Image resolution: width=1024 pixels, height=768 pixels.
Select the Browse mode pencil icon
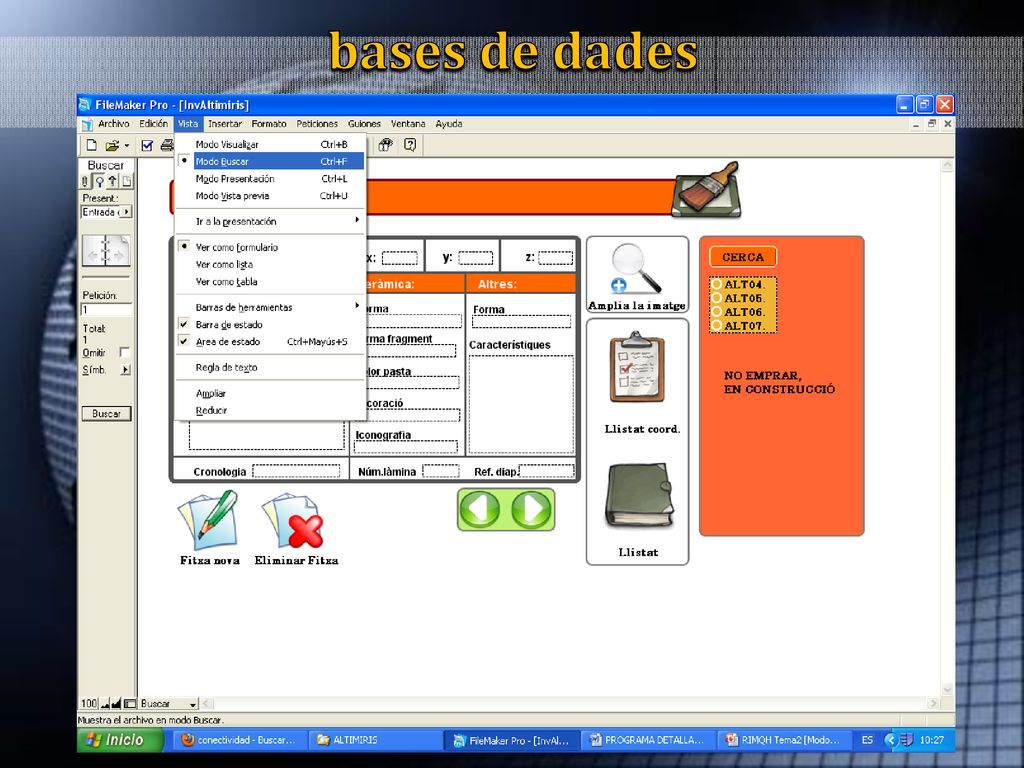tap(85, 181)
